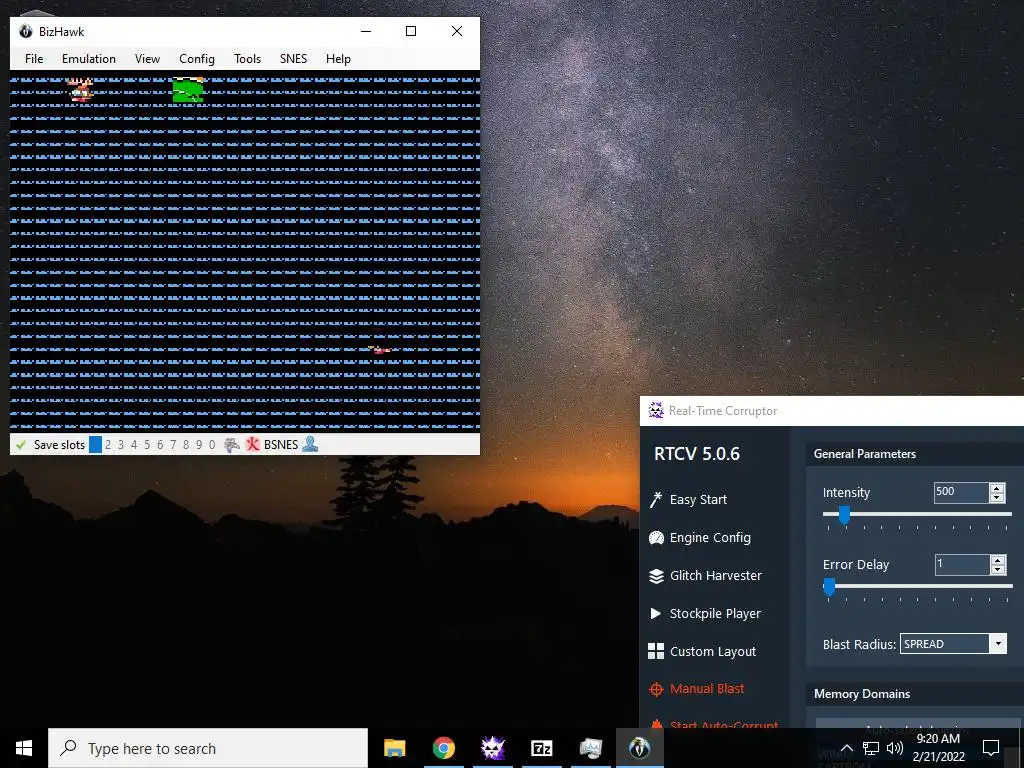The image size is (1024, 768).
Task: Select save slot 3 in BizHawk
Action: [x=121, y=445]
